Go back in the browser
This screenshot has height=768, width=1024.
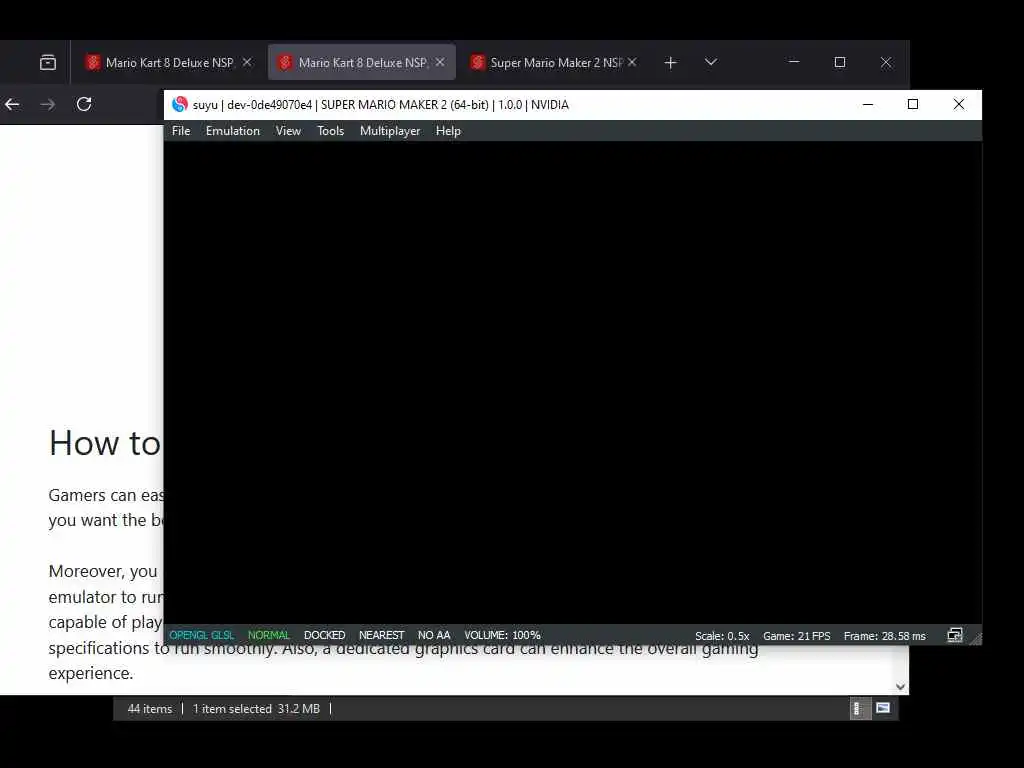pyautogui.click(x=12, y=104)
